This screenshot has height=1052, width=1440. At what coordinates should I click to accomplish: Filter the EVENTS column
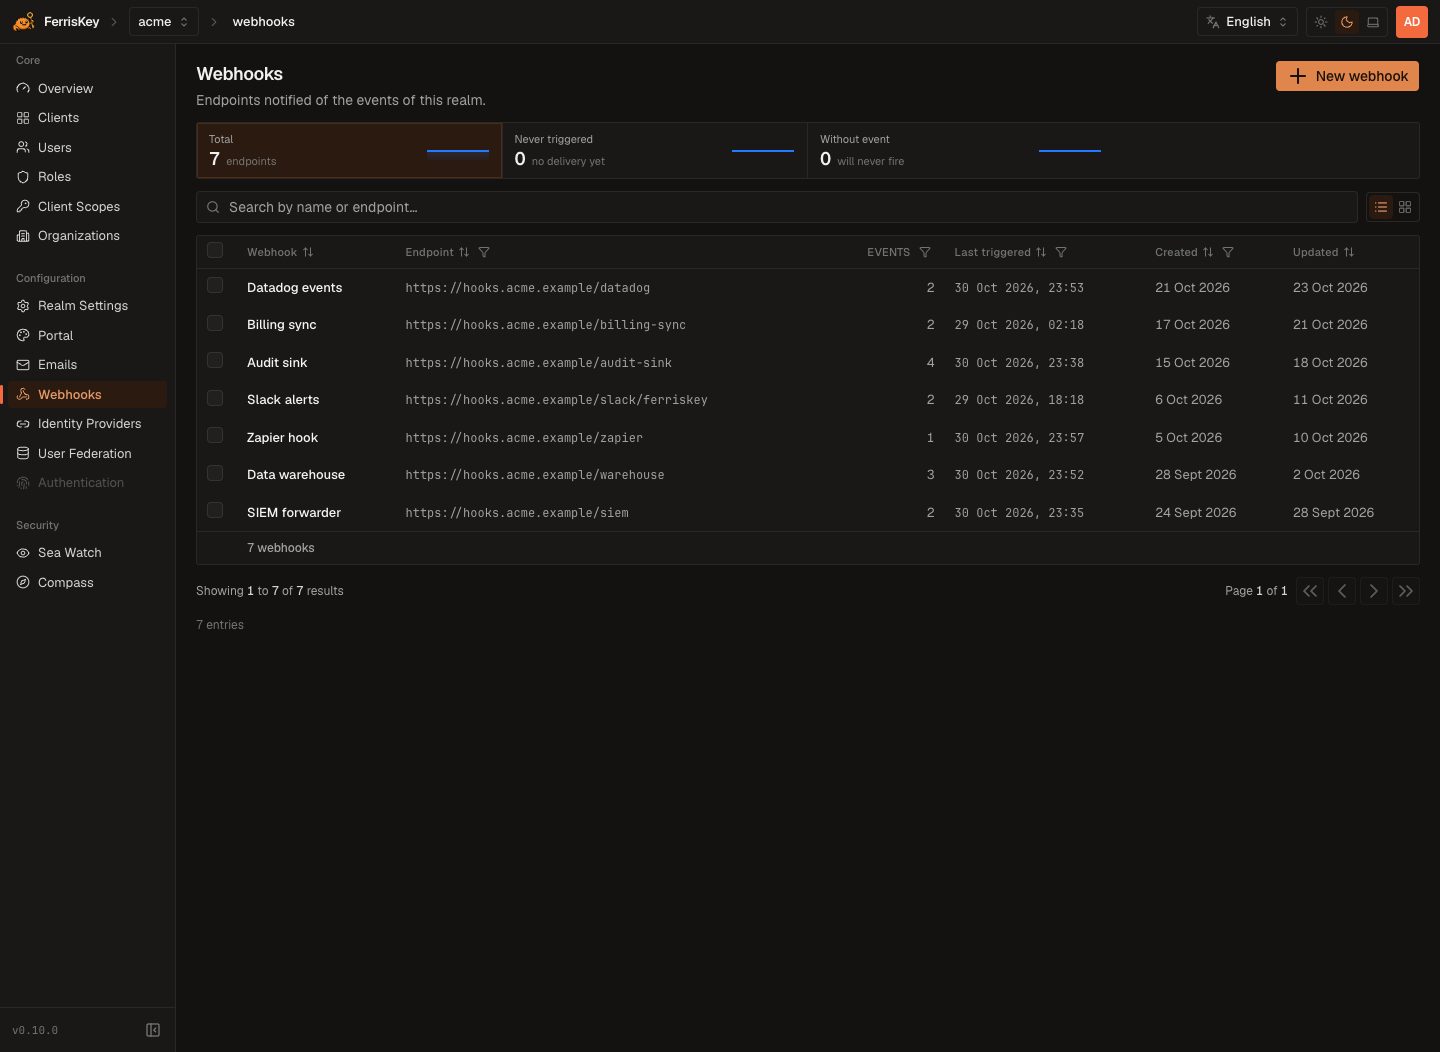point(925,252)
